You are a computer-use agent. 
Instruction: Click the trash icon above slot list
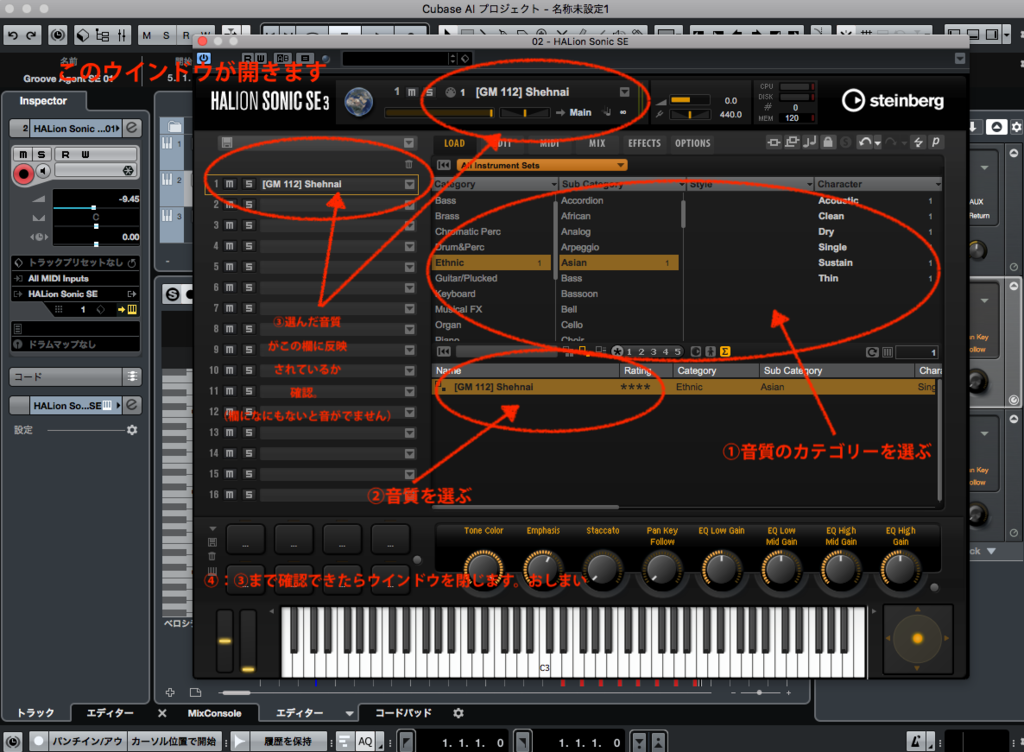[409, 164]
